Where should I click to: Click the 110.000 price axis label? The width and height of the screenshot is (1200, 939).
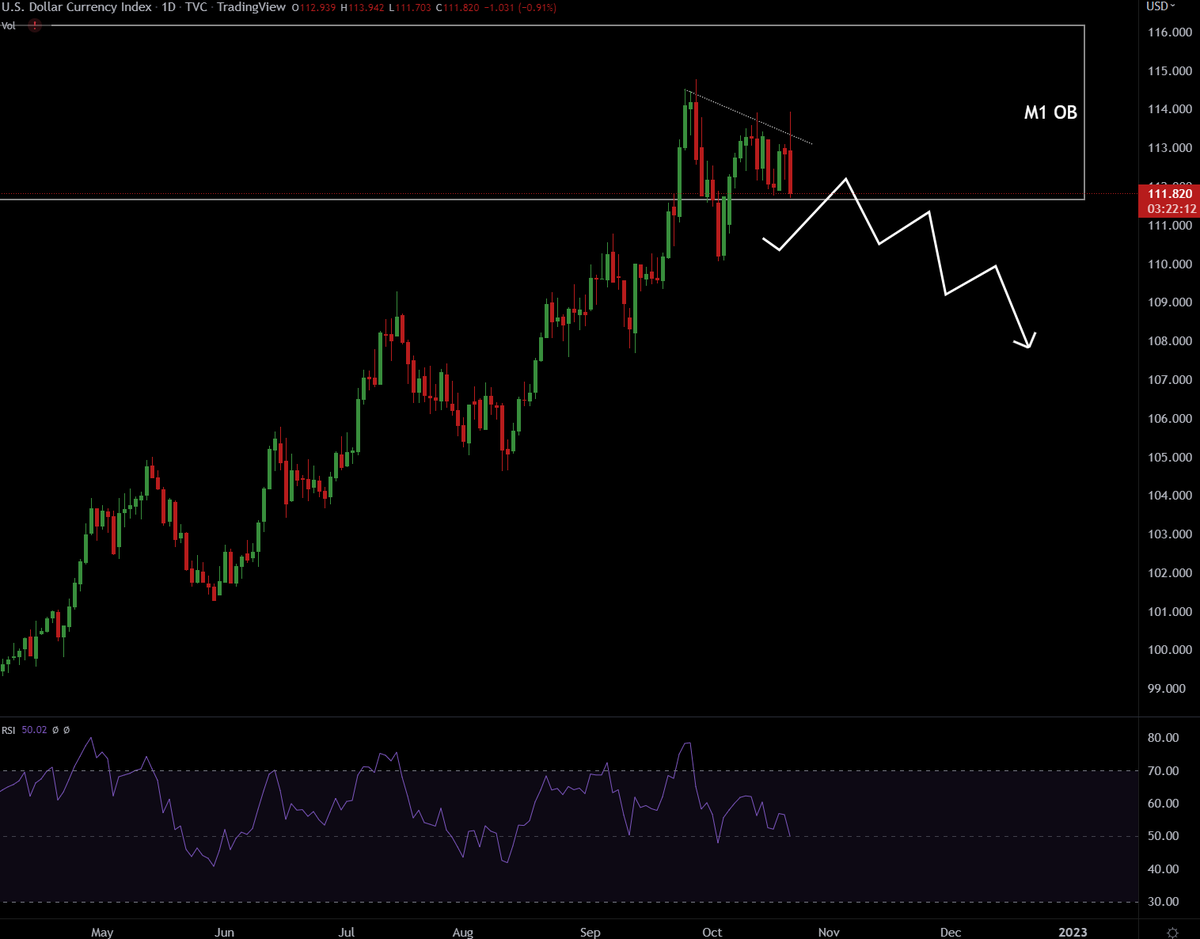click(1169, 264)
